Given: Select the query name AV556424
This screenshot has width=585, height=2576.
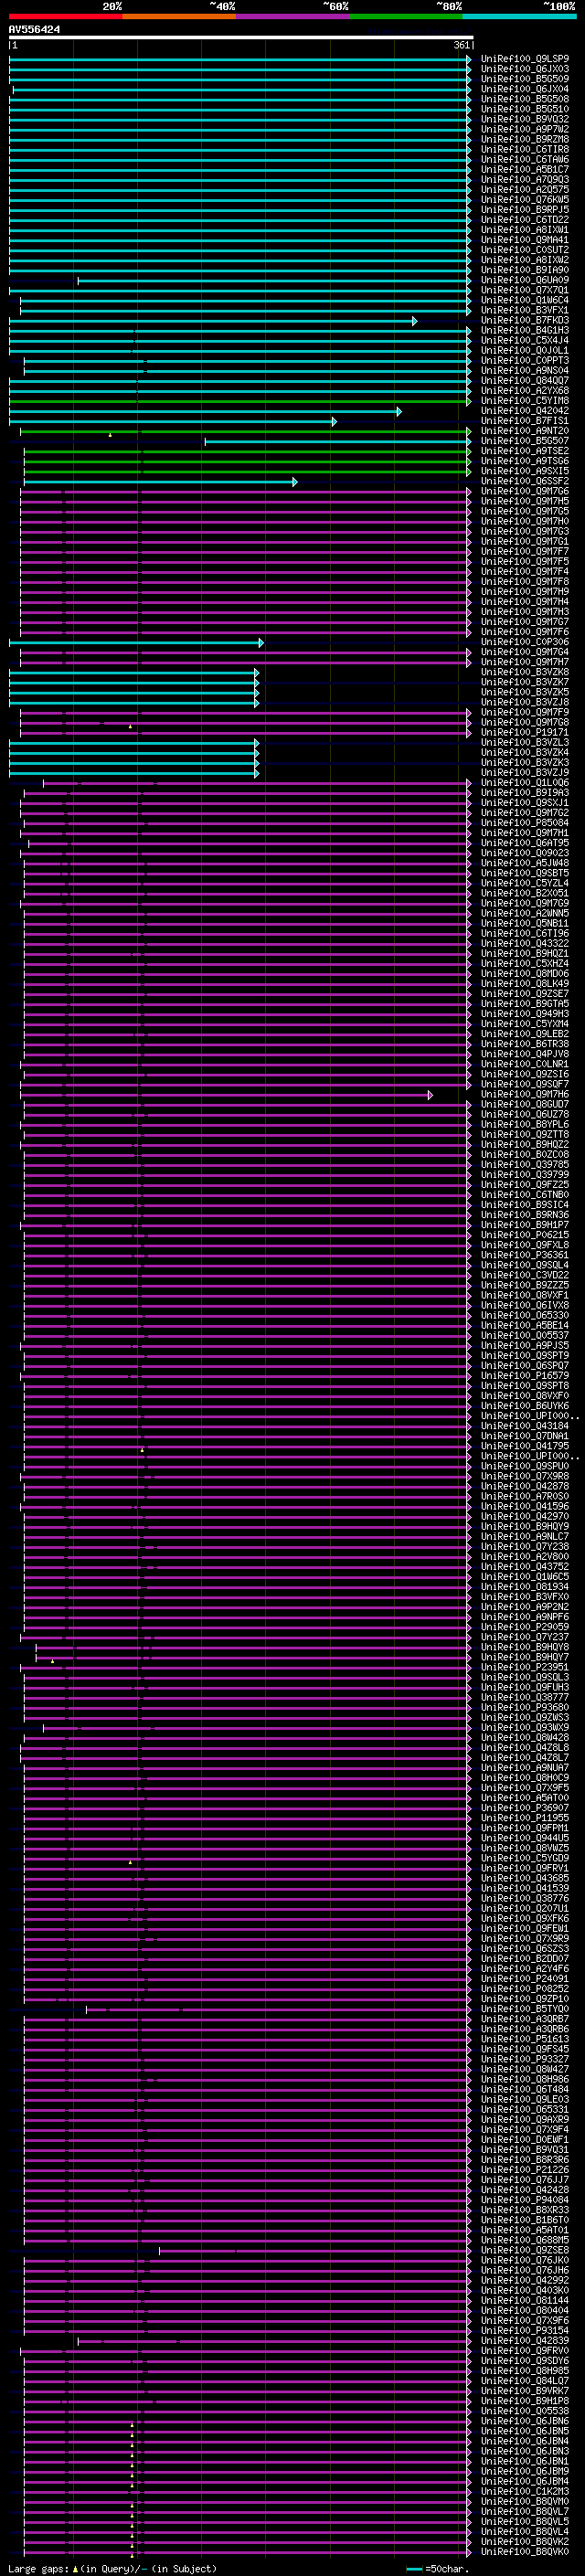Looking at the screenshot, I should (x=34, y=30).
